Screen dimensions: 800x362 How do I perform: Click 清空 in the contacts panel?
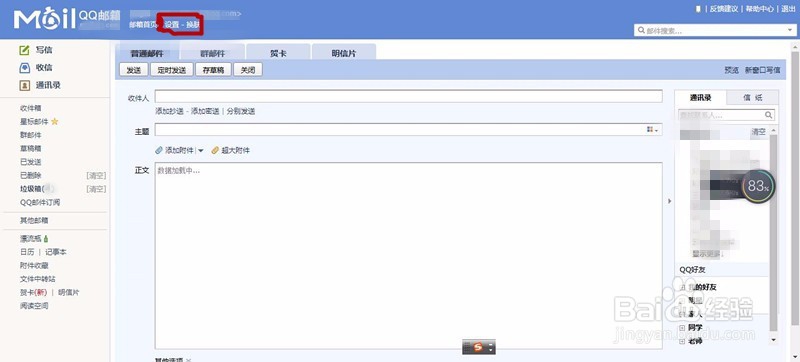(758, 132)
